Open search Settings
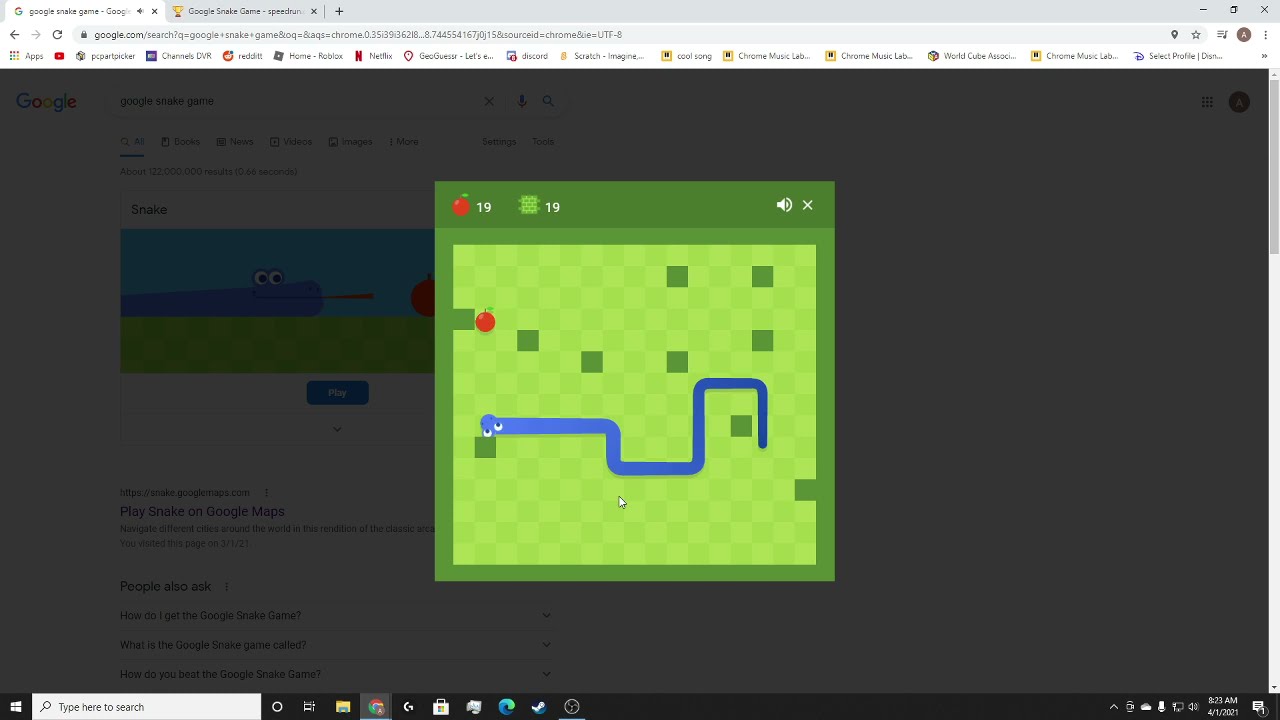The width and height of the screenshot is (1280, 720). pos(499,142)
